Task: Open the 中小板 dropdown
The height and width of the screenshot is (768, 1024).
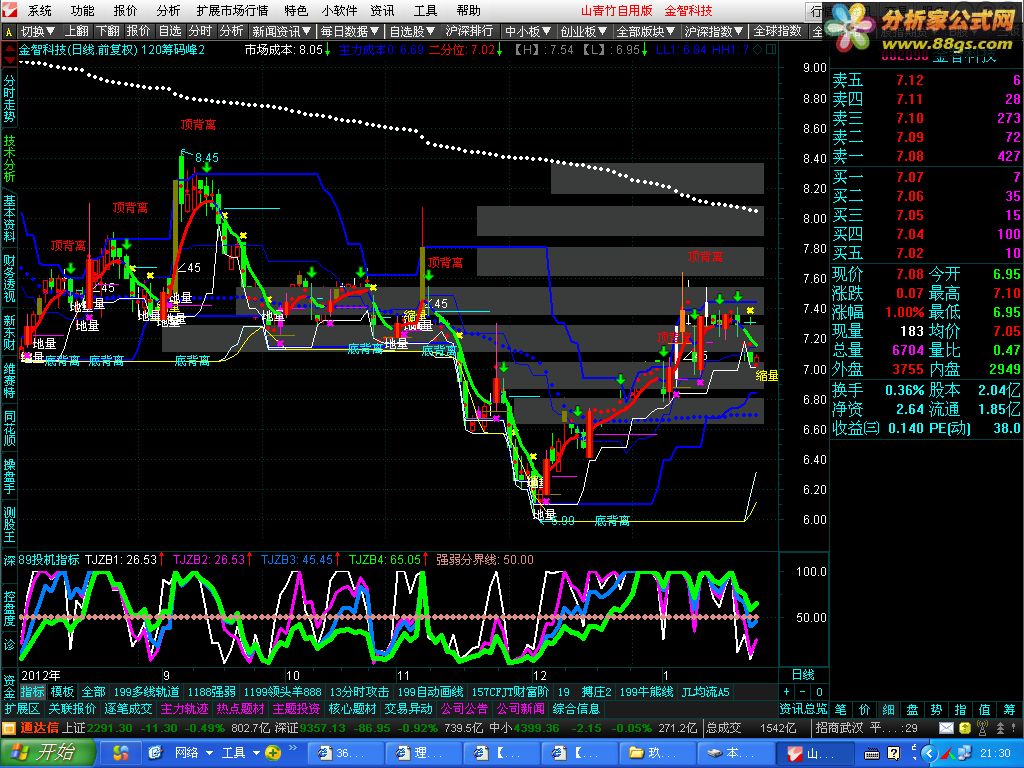Action: pyautogui.click(x=528, y=31)
